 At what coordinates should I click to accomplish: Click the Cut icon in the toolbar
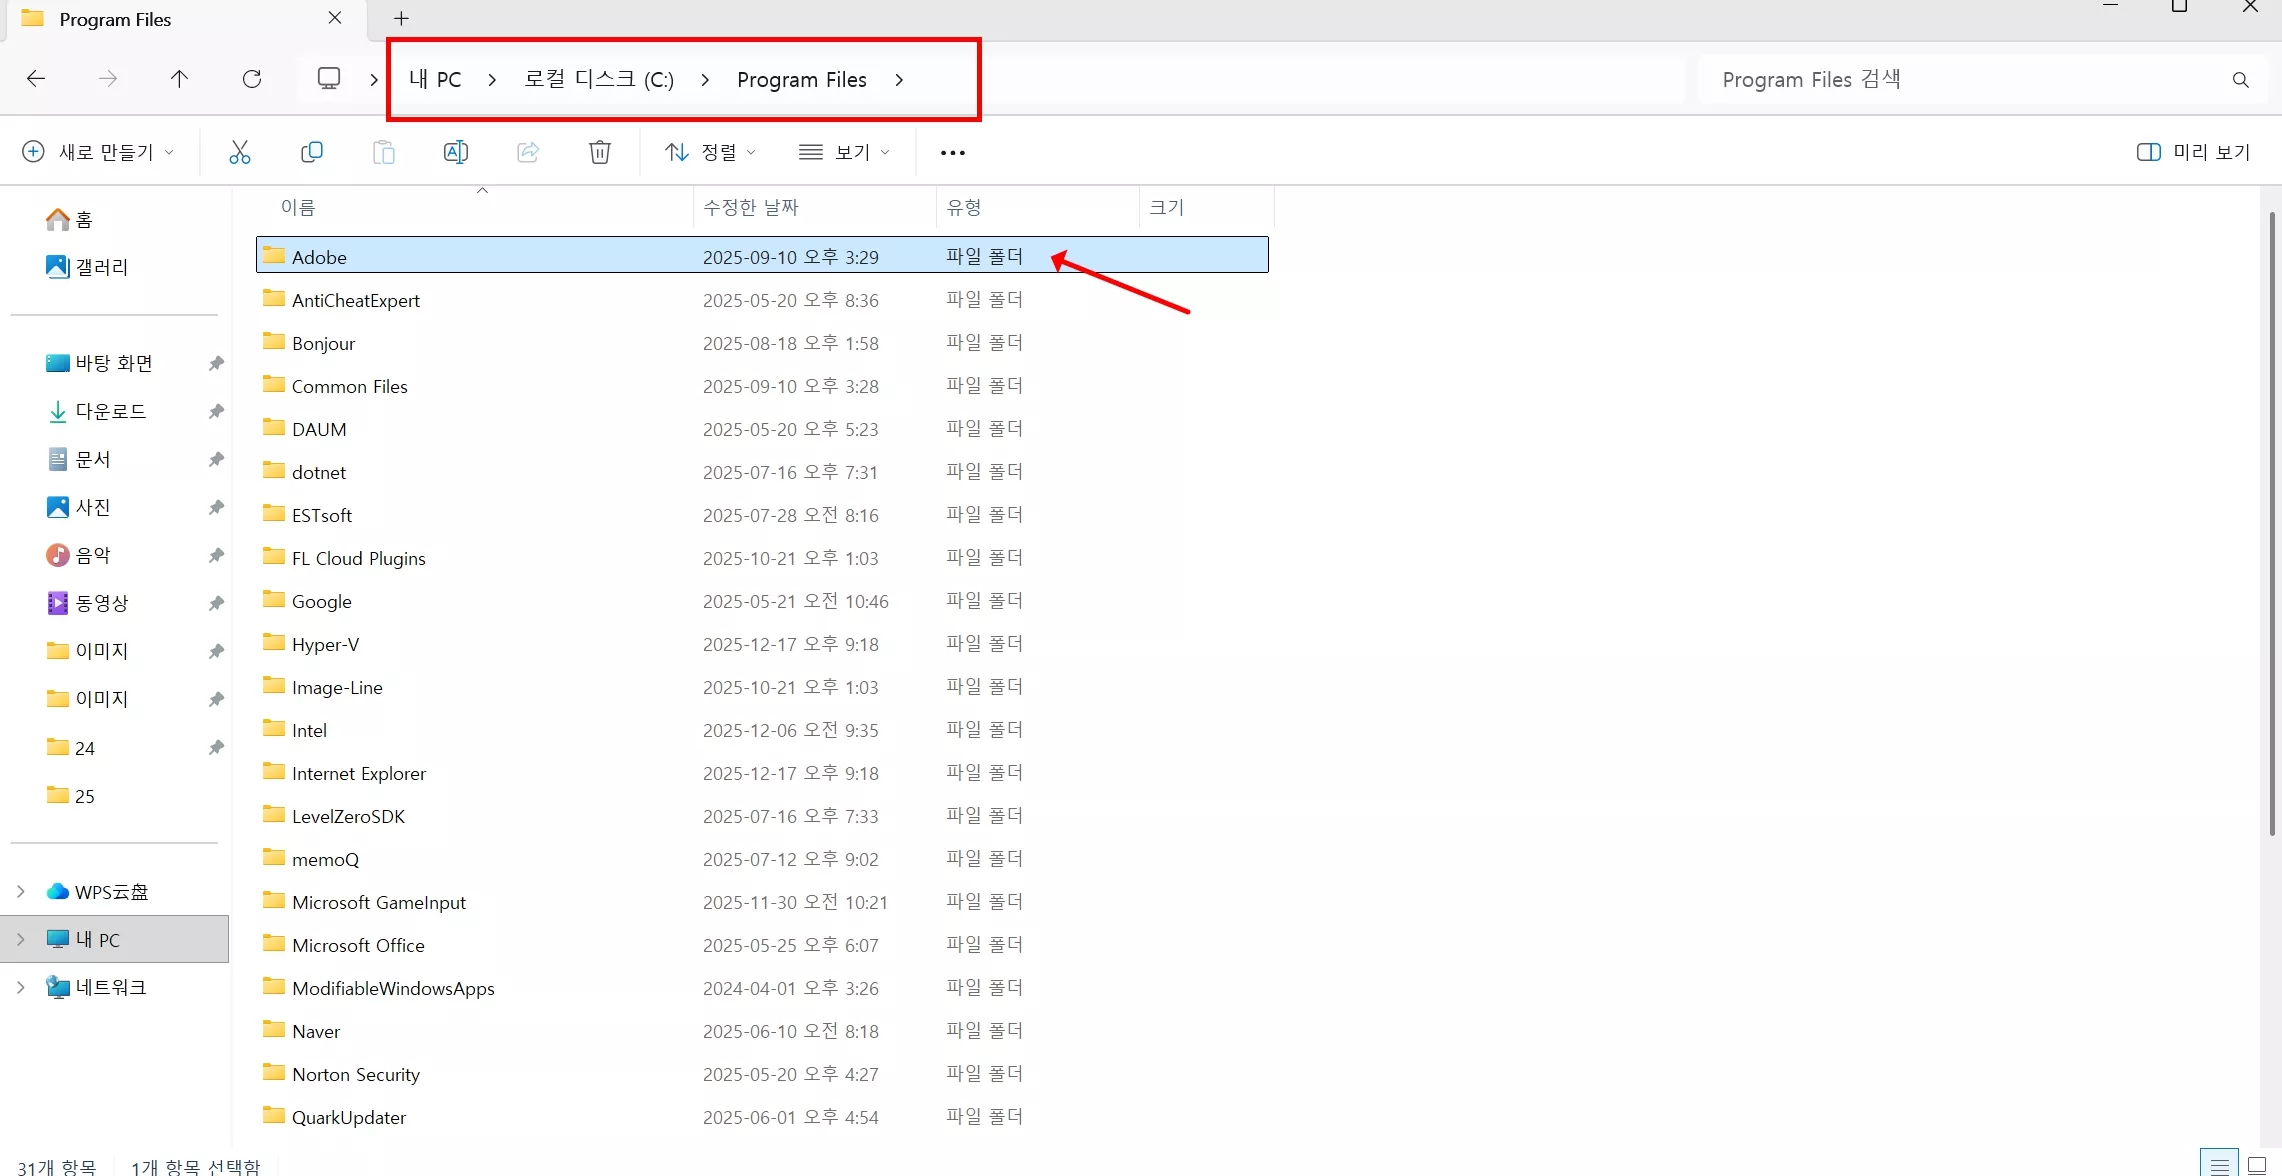[x=240, y=152]
